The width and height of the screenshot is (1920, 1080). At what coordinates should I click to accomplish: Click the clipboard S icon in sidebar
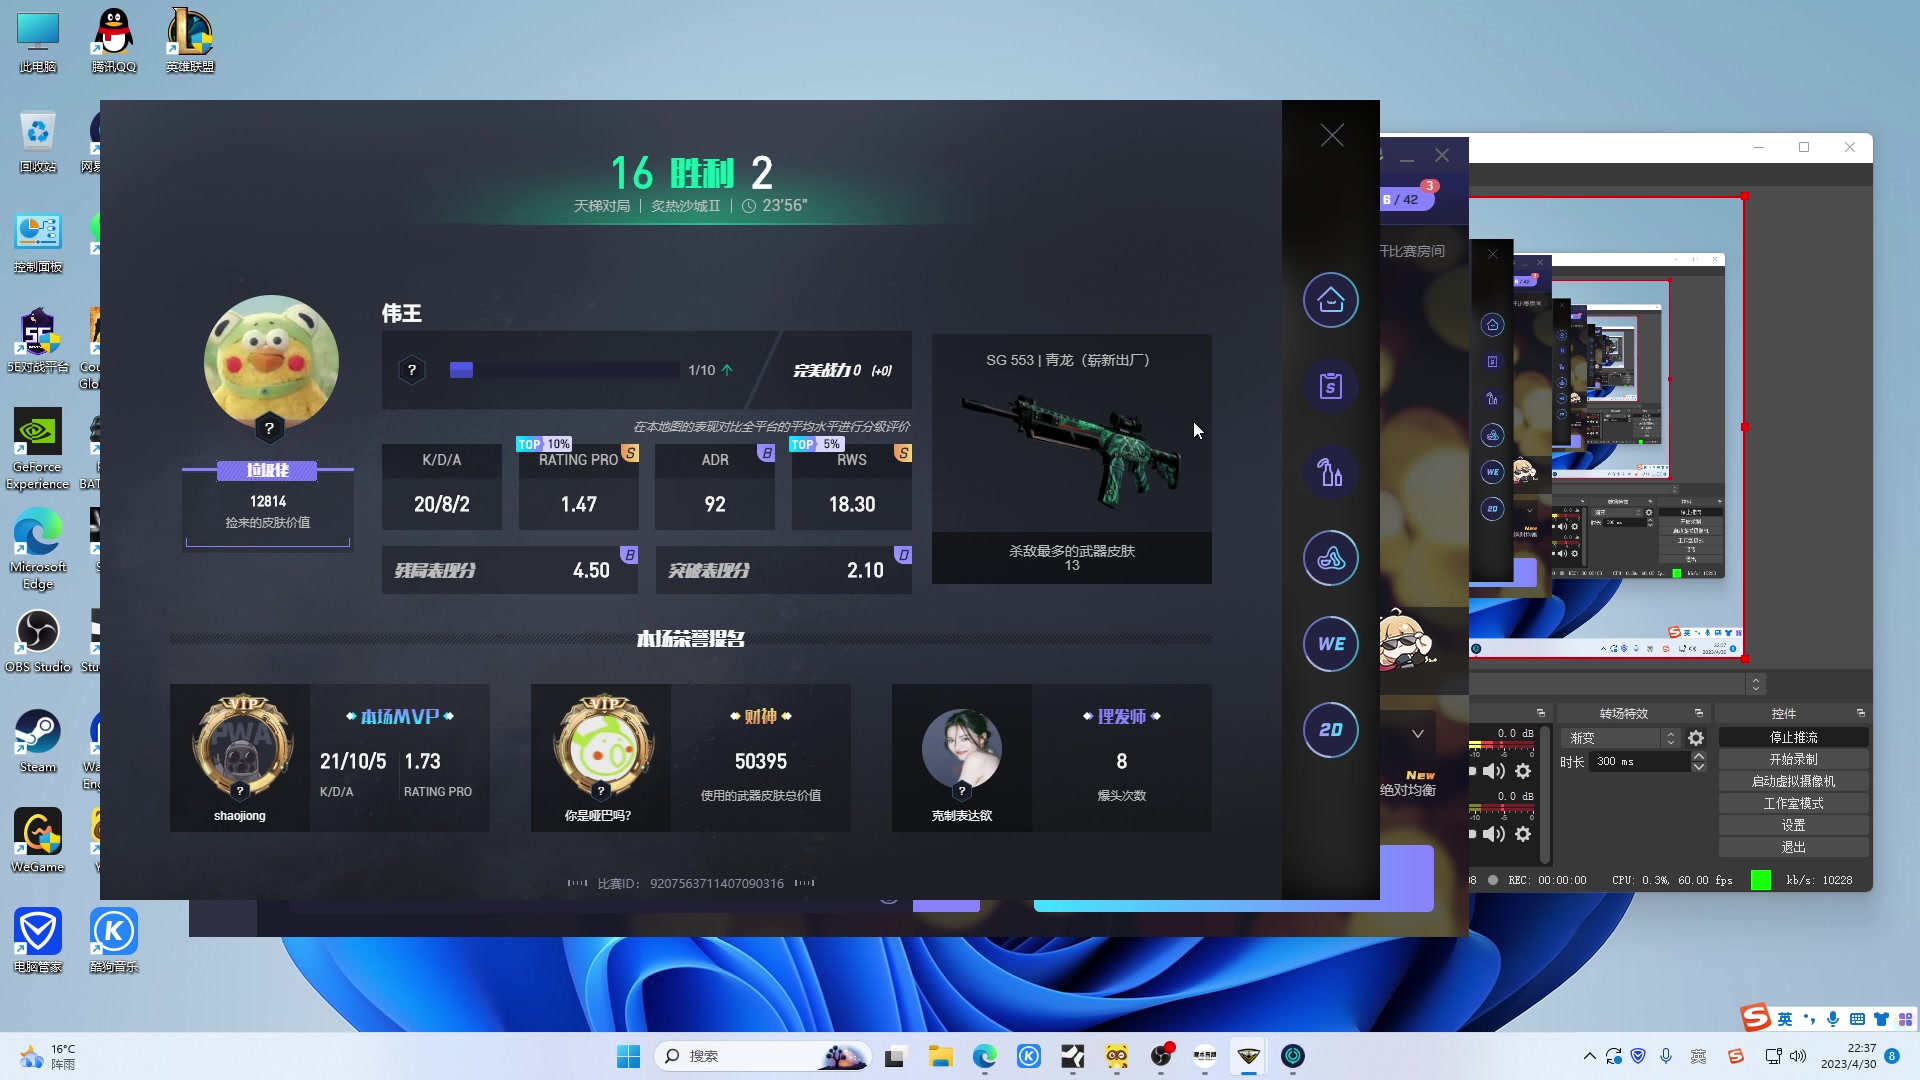pyautogui.click(x=1330, y=386)
